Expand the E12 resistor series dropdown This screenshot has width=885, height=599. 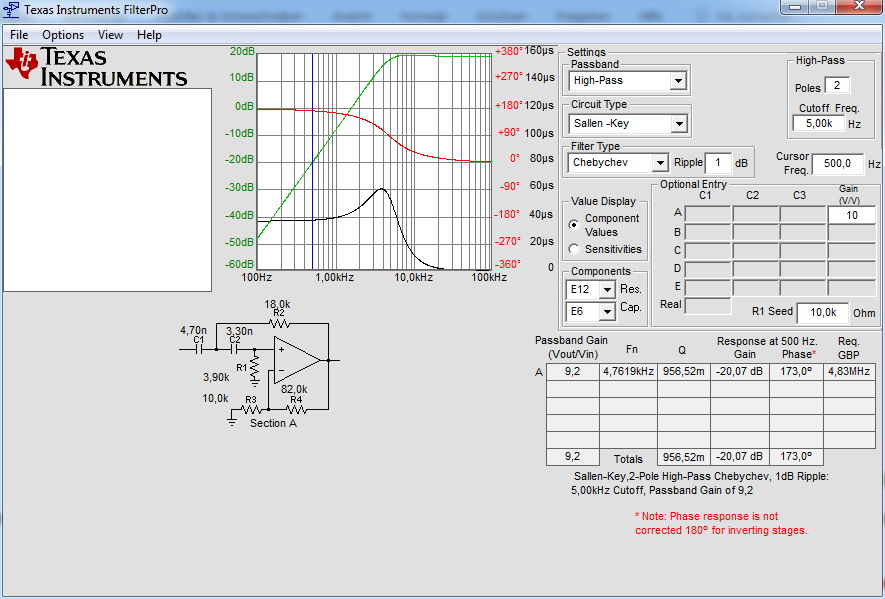[607, 290]
